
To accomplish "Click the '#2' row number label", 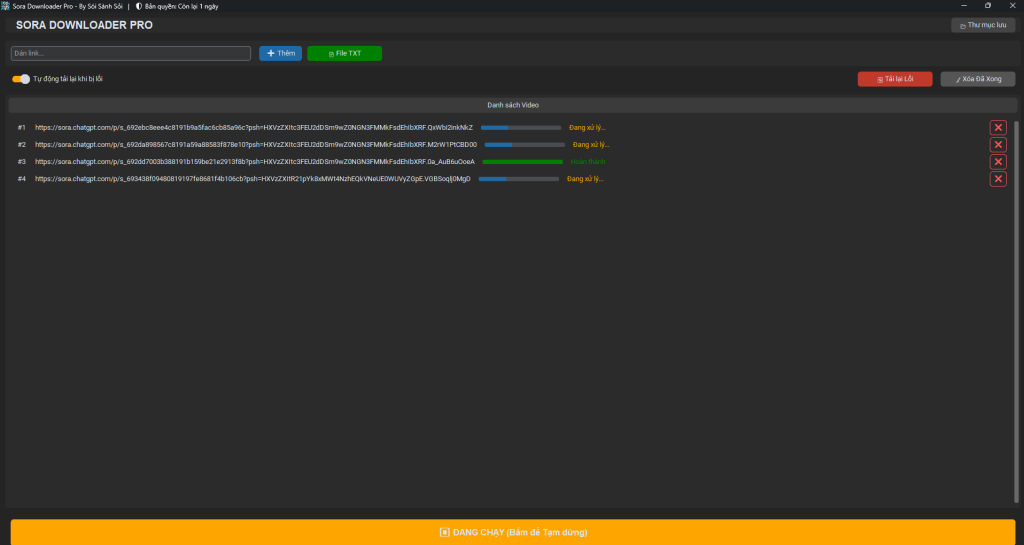I will click(x=22, y=145).
